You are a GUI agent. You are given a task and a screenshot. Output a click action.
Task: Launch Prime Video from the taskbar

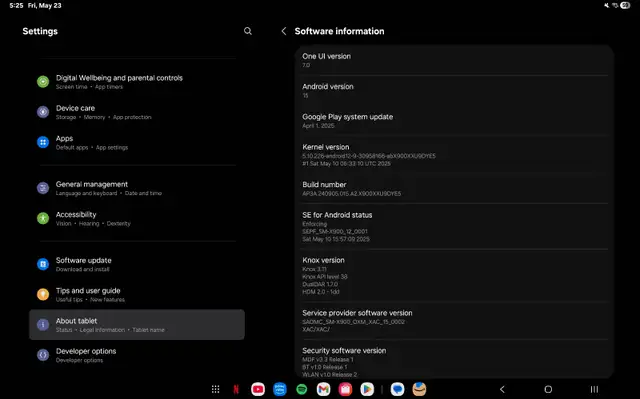(x=280, y=389)
